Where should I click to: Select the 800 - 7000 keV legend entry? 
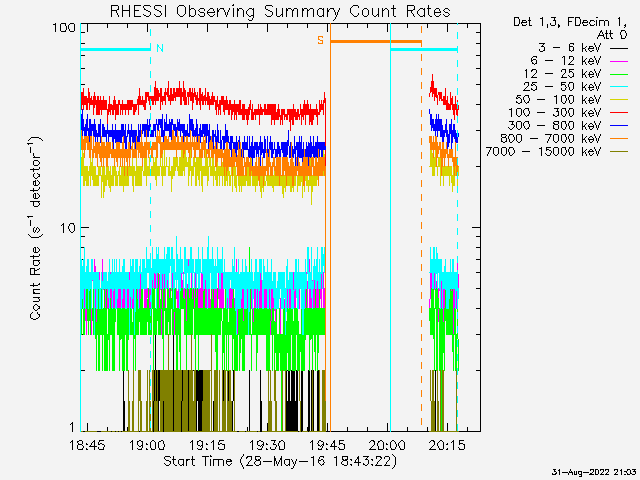pos(564,138)
